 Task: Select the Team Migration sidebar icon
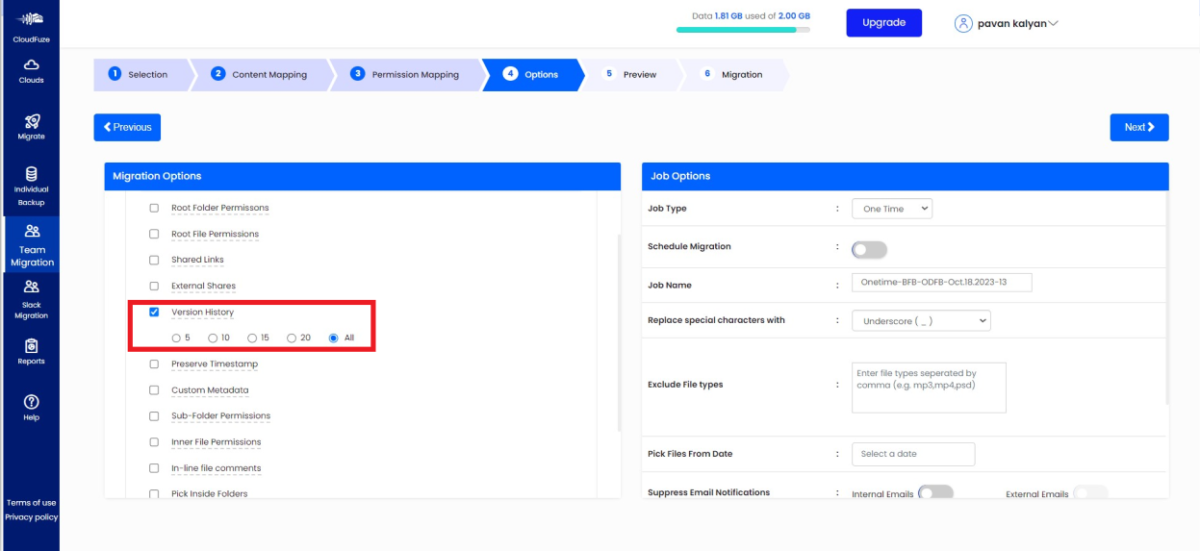point(31,232)
